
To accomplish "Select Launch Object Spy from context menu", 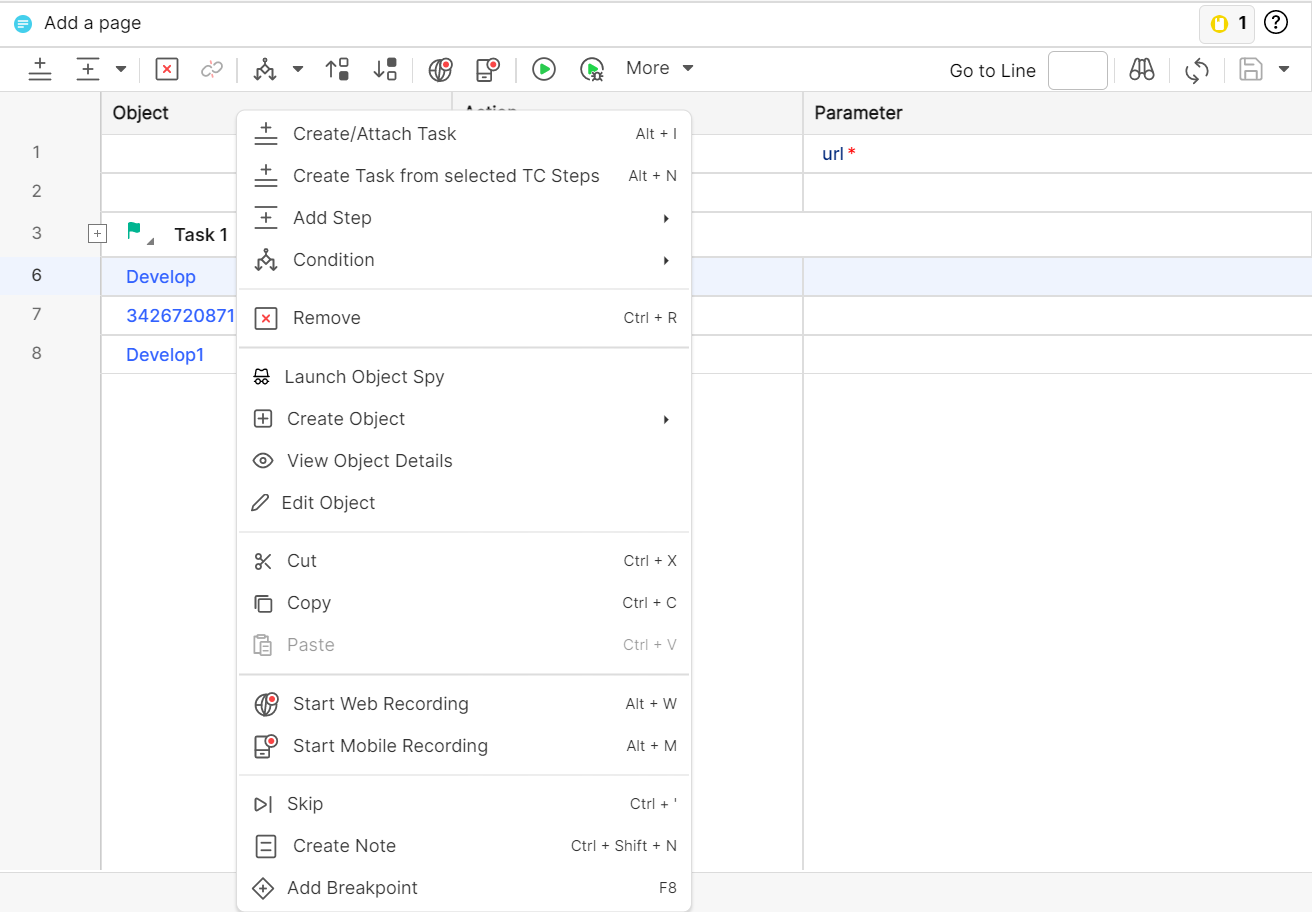I will [x=364, y=377].
